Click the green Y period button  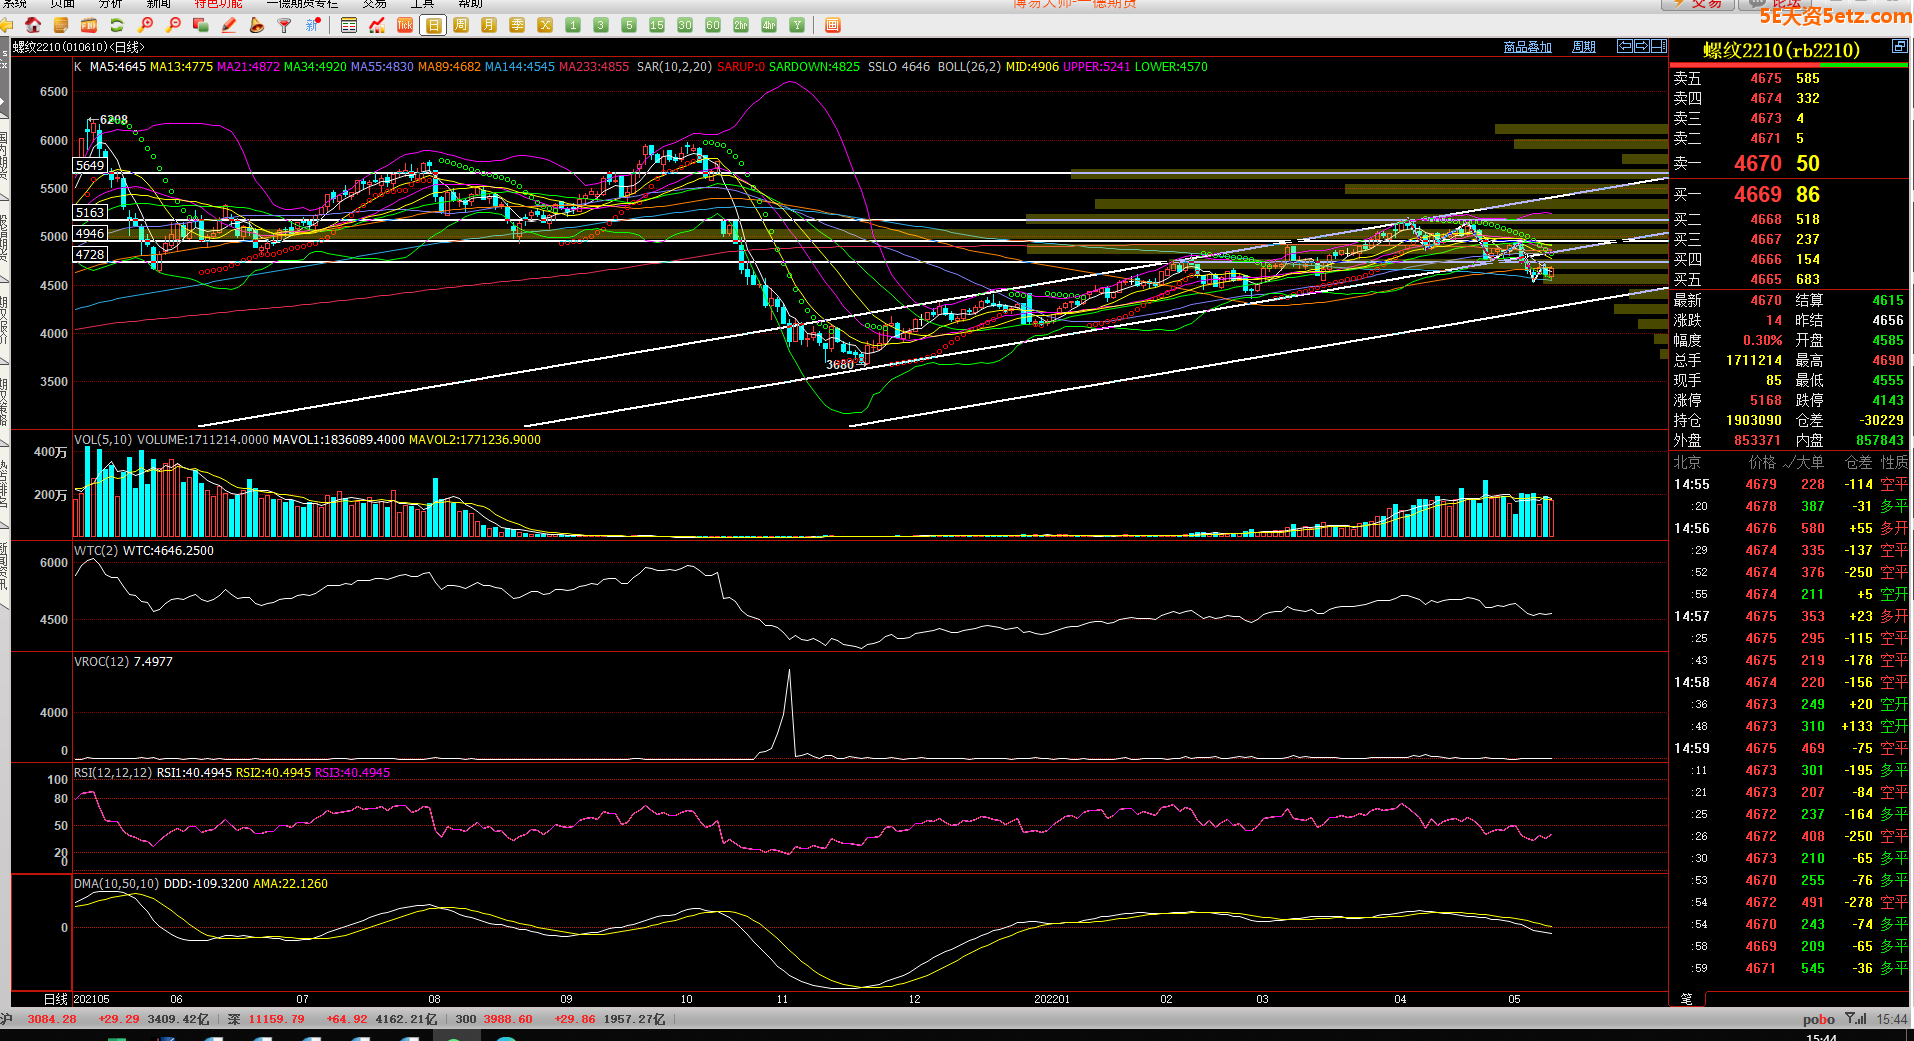click(797, 25)
